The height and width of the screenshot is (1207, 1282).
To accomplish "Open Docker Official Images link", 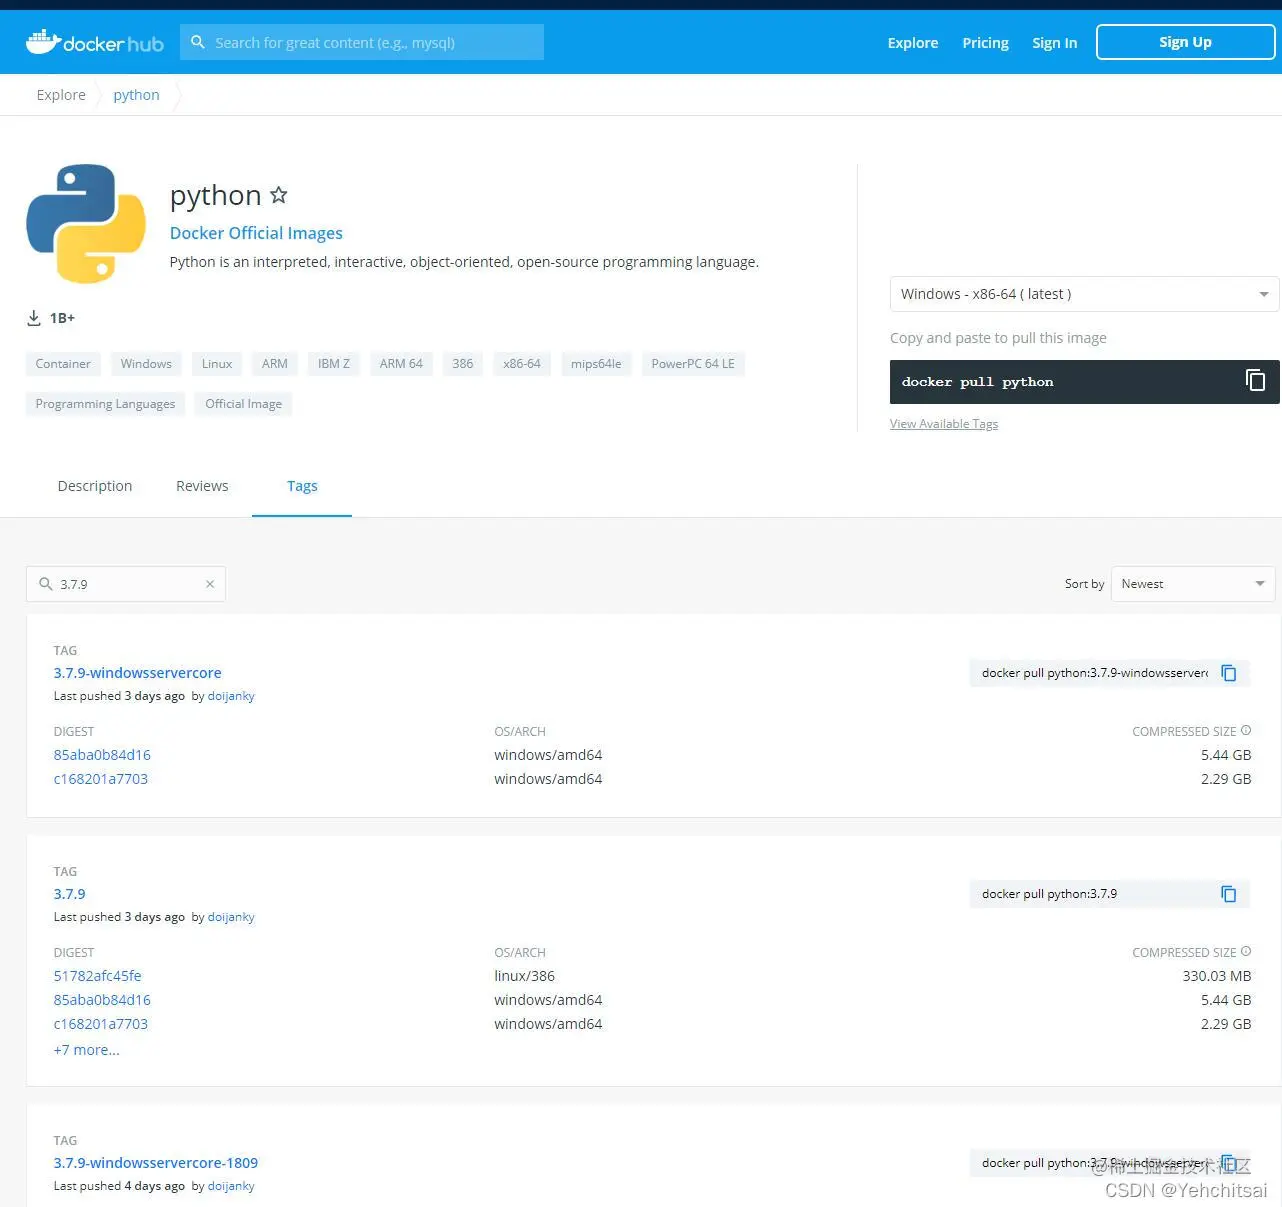I will pos(256,233).
